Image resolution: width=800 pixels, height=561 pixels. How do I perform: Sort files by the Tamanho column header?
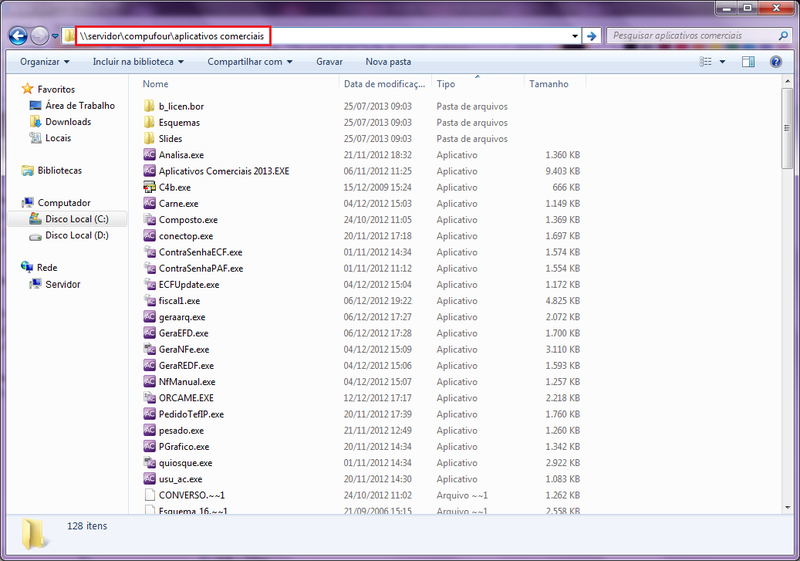click(x=548, y=84)
